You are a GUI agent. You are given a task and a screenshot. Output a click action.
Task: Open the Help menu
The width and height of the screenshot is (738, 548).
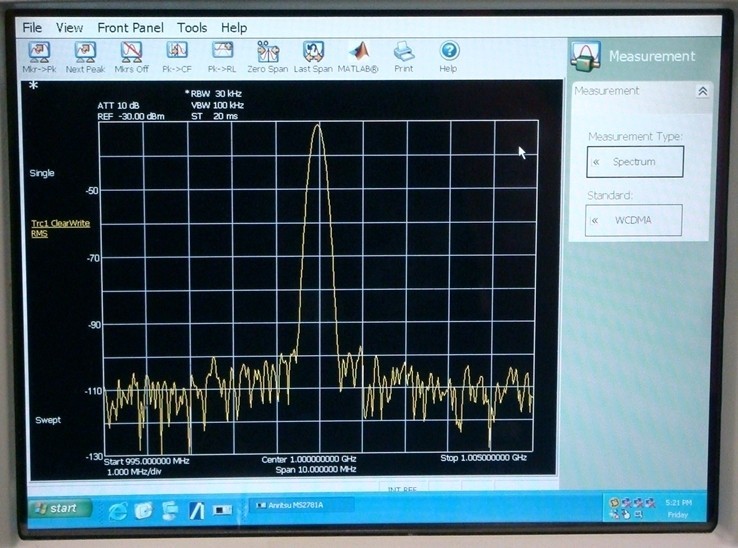(x=234, y=28)
